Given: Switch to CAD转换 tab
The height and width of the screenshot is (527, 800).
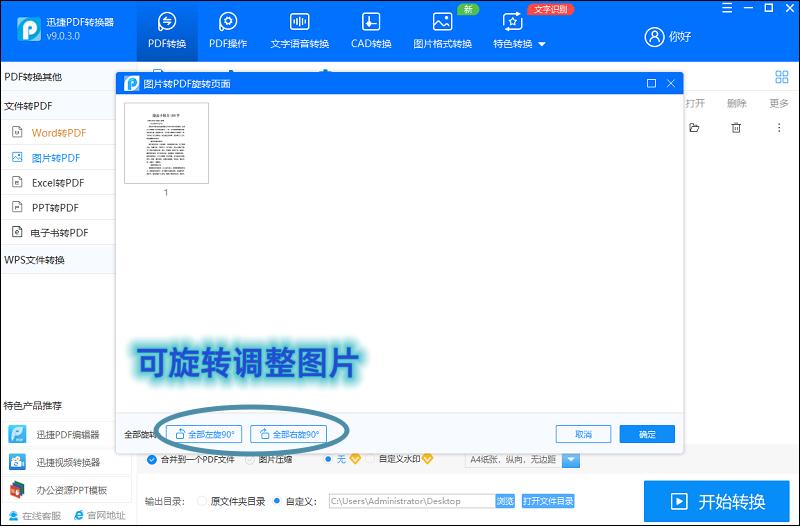Looking at the screenshot, I should click(371, 31).
